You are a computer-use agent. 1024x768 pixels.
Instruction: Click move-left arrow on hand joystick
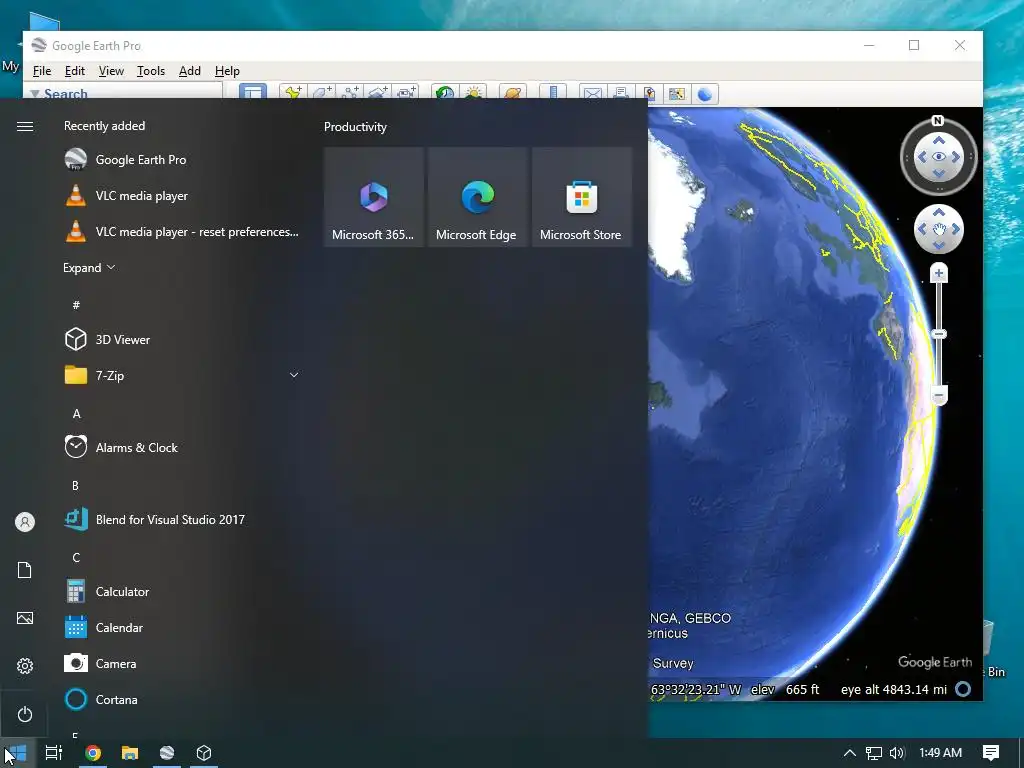click(x=922, y=229)
